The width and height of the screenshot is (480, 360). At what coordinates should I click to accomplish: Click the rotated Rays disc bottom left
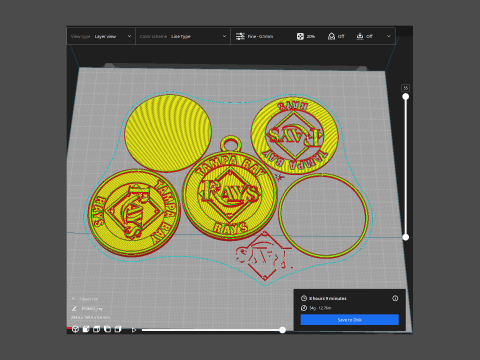pos(134,212)
